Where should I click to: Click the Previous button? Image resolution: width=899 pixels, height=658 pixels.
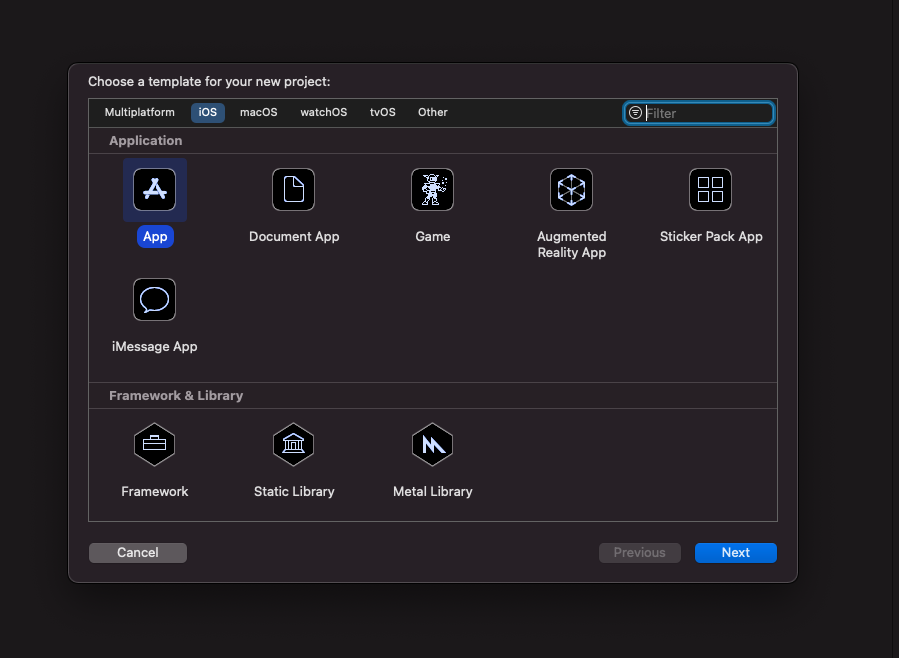(640, 553)
